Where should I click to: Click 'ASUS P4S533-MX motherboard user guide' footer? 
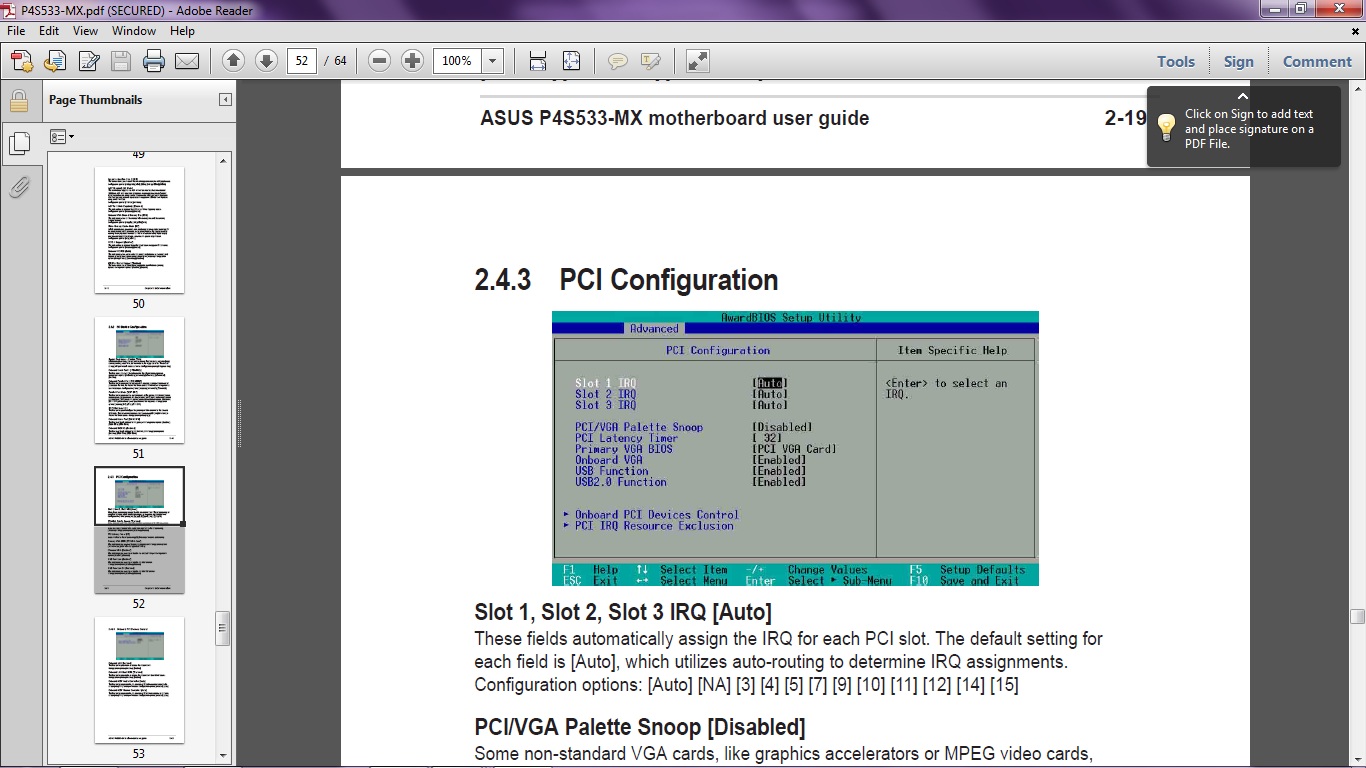coord(675,118)
